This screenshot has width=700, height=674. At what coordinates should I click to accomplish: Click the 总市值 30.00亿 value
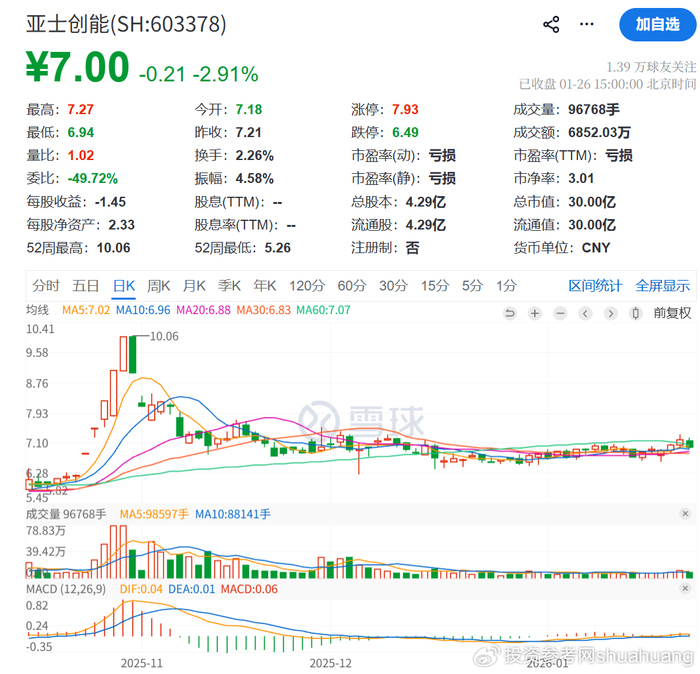(x=592, y=202)
